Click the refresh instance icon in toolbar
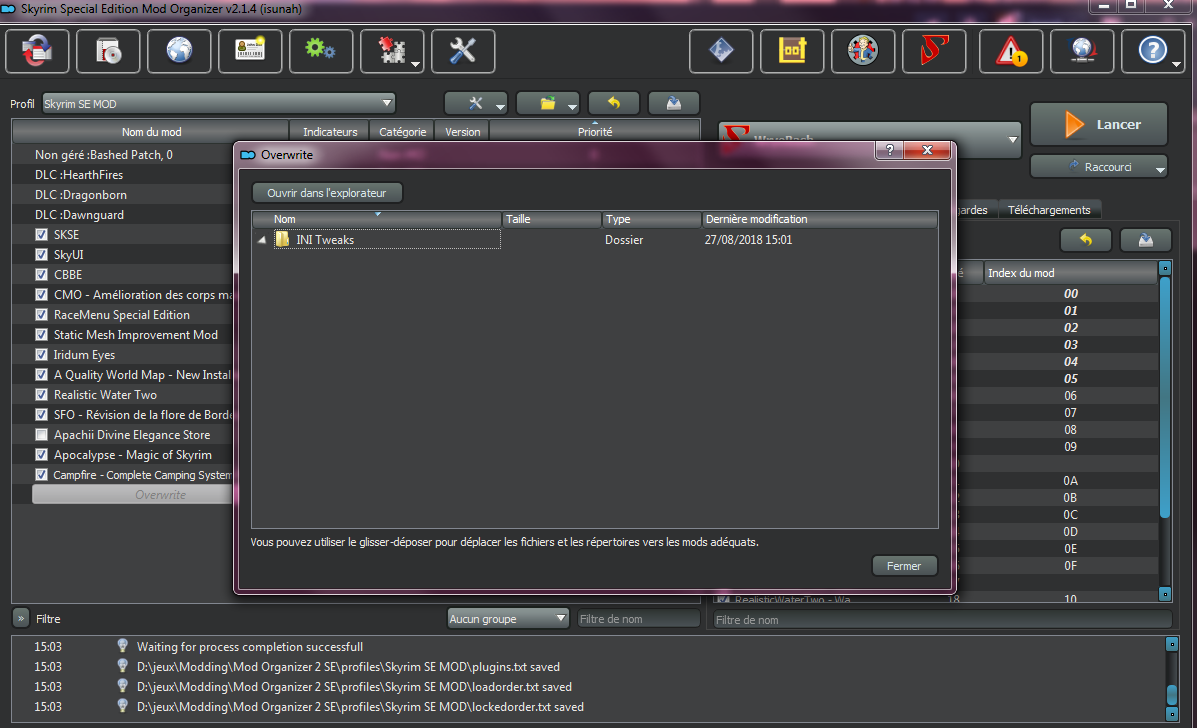This screenshot has width=1197, height=728. (37, 51)
